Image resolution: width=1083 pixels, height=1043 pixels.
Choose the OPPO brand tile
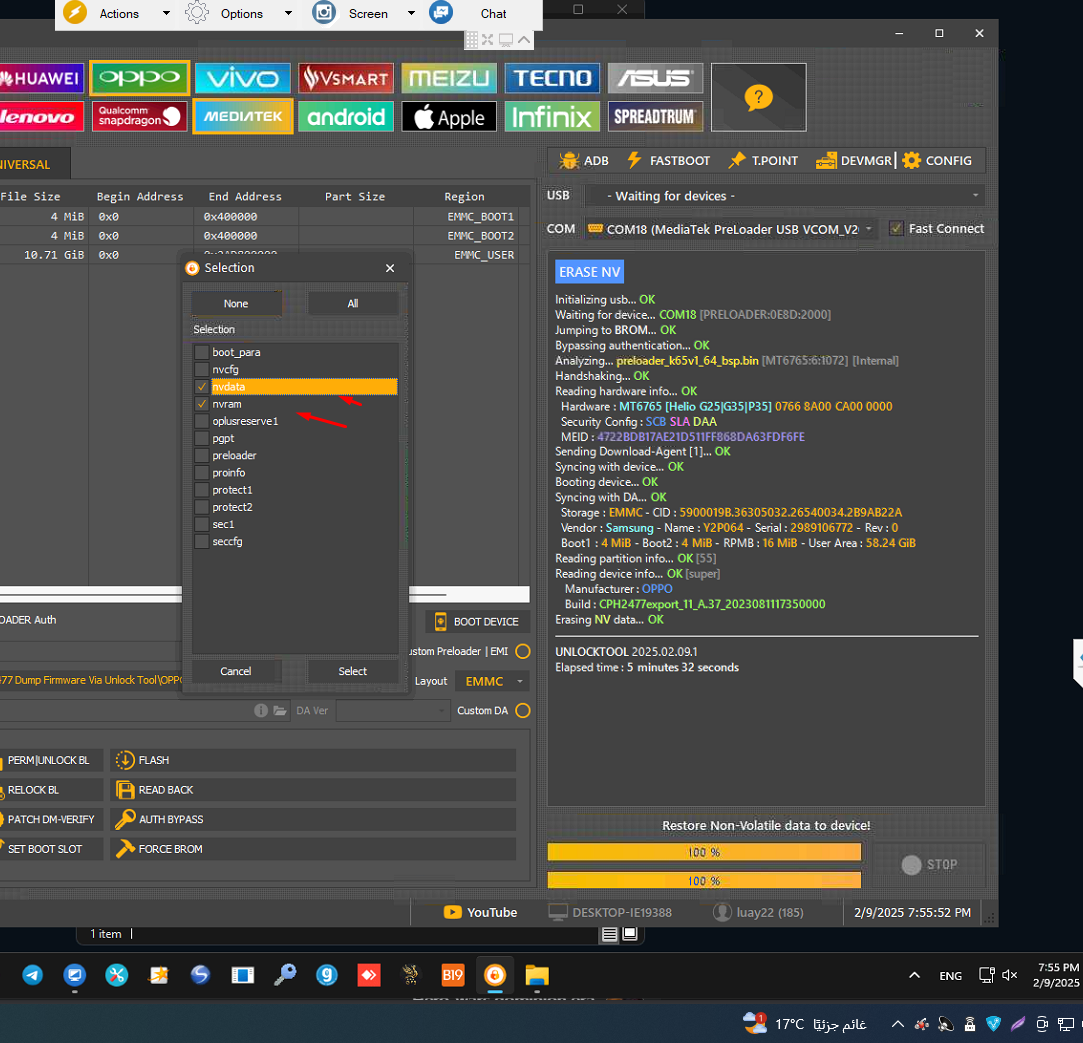(x=140, y=78)
